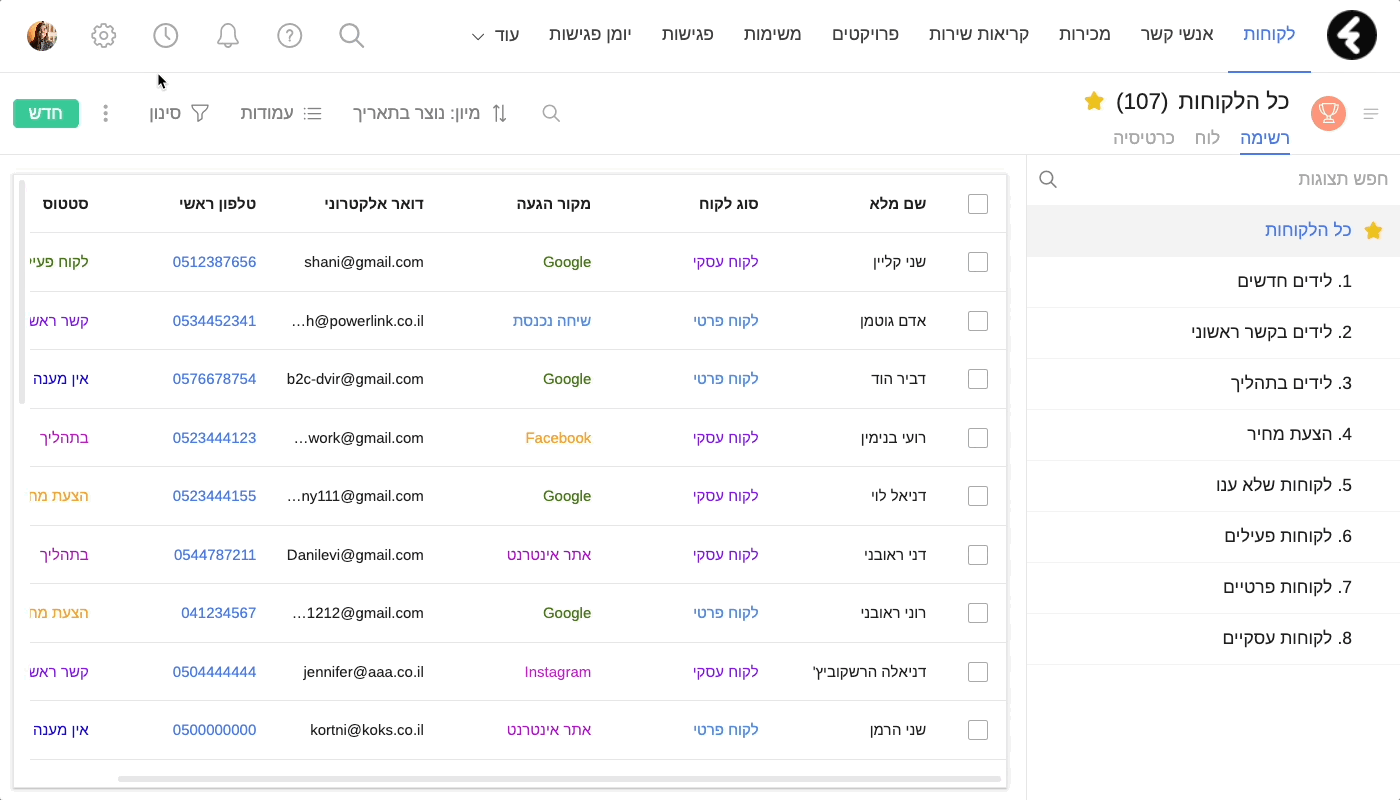Select the 1. לידים חדשים view

(x=1213, y=281)
